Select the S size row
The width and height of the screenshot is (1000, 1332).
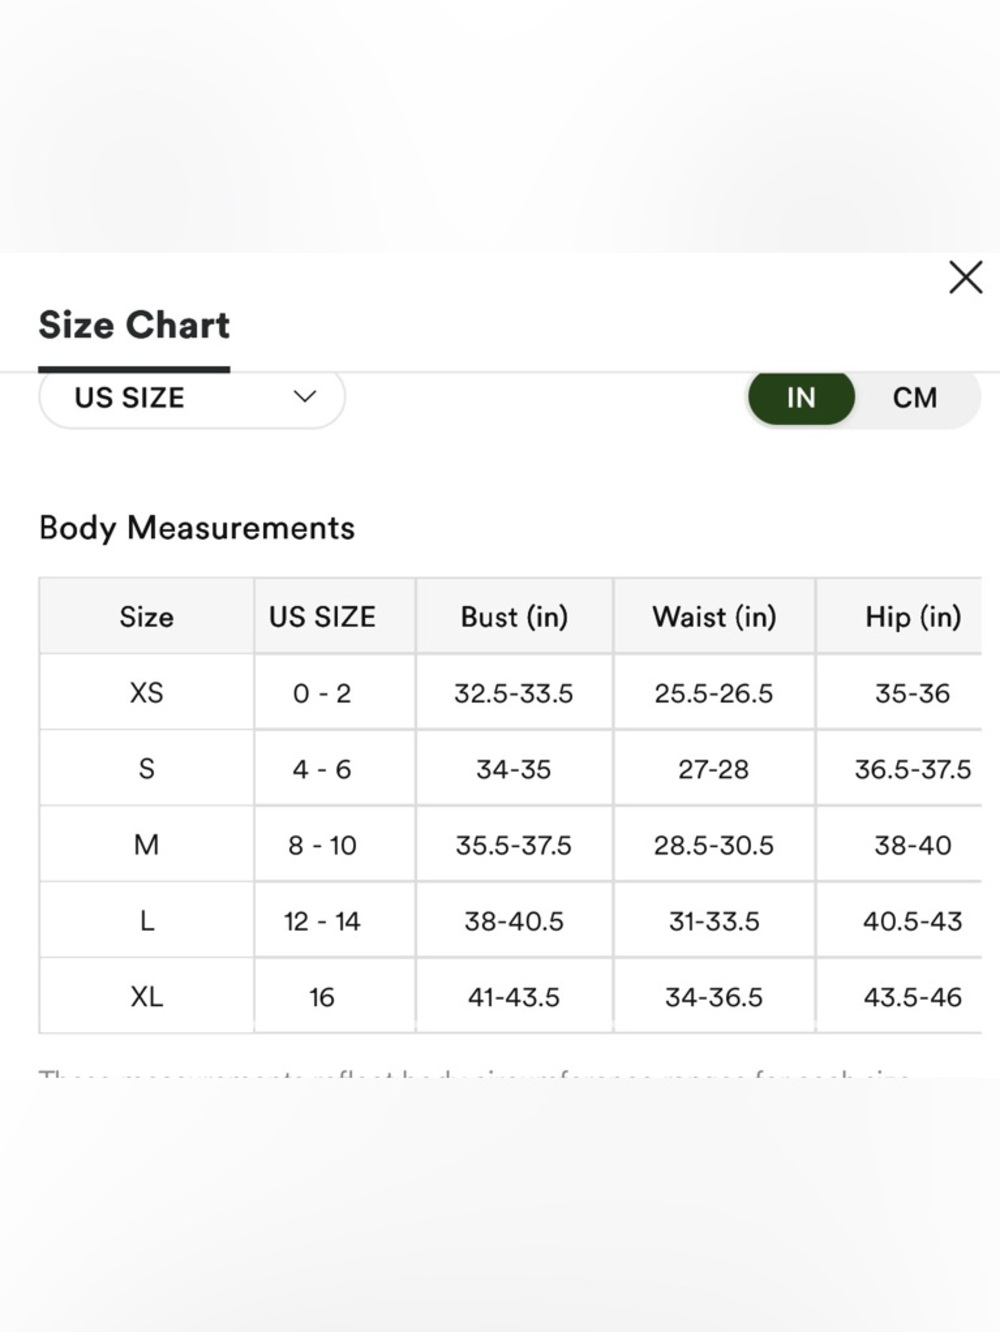tap(510, 768)
